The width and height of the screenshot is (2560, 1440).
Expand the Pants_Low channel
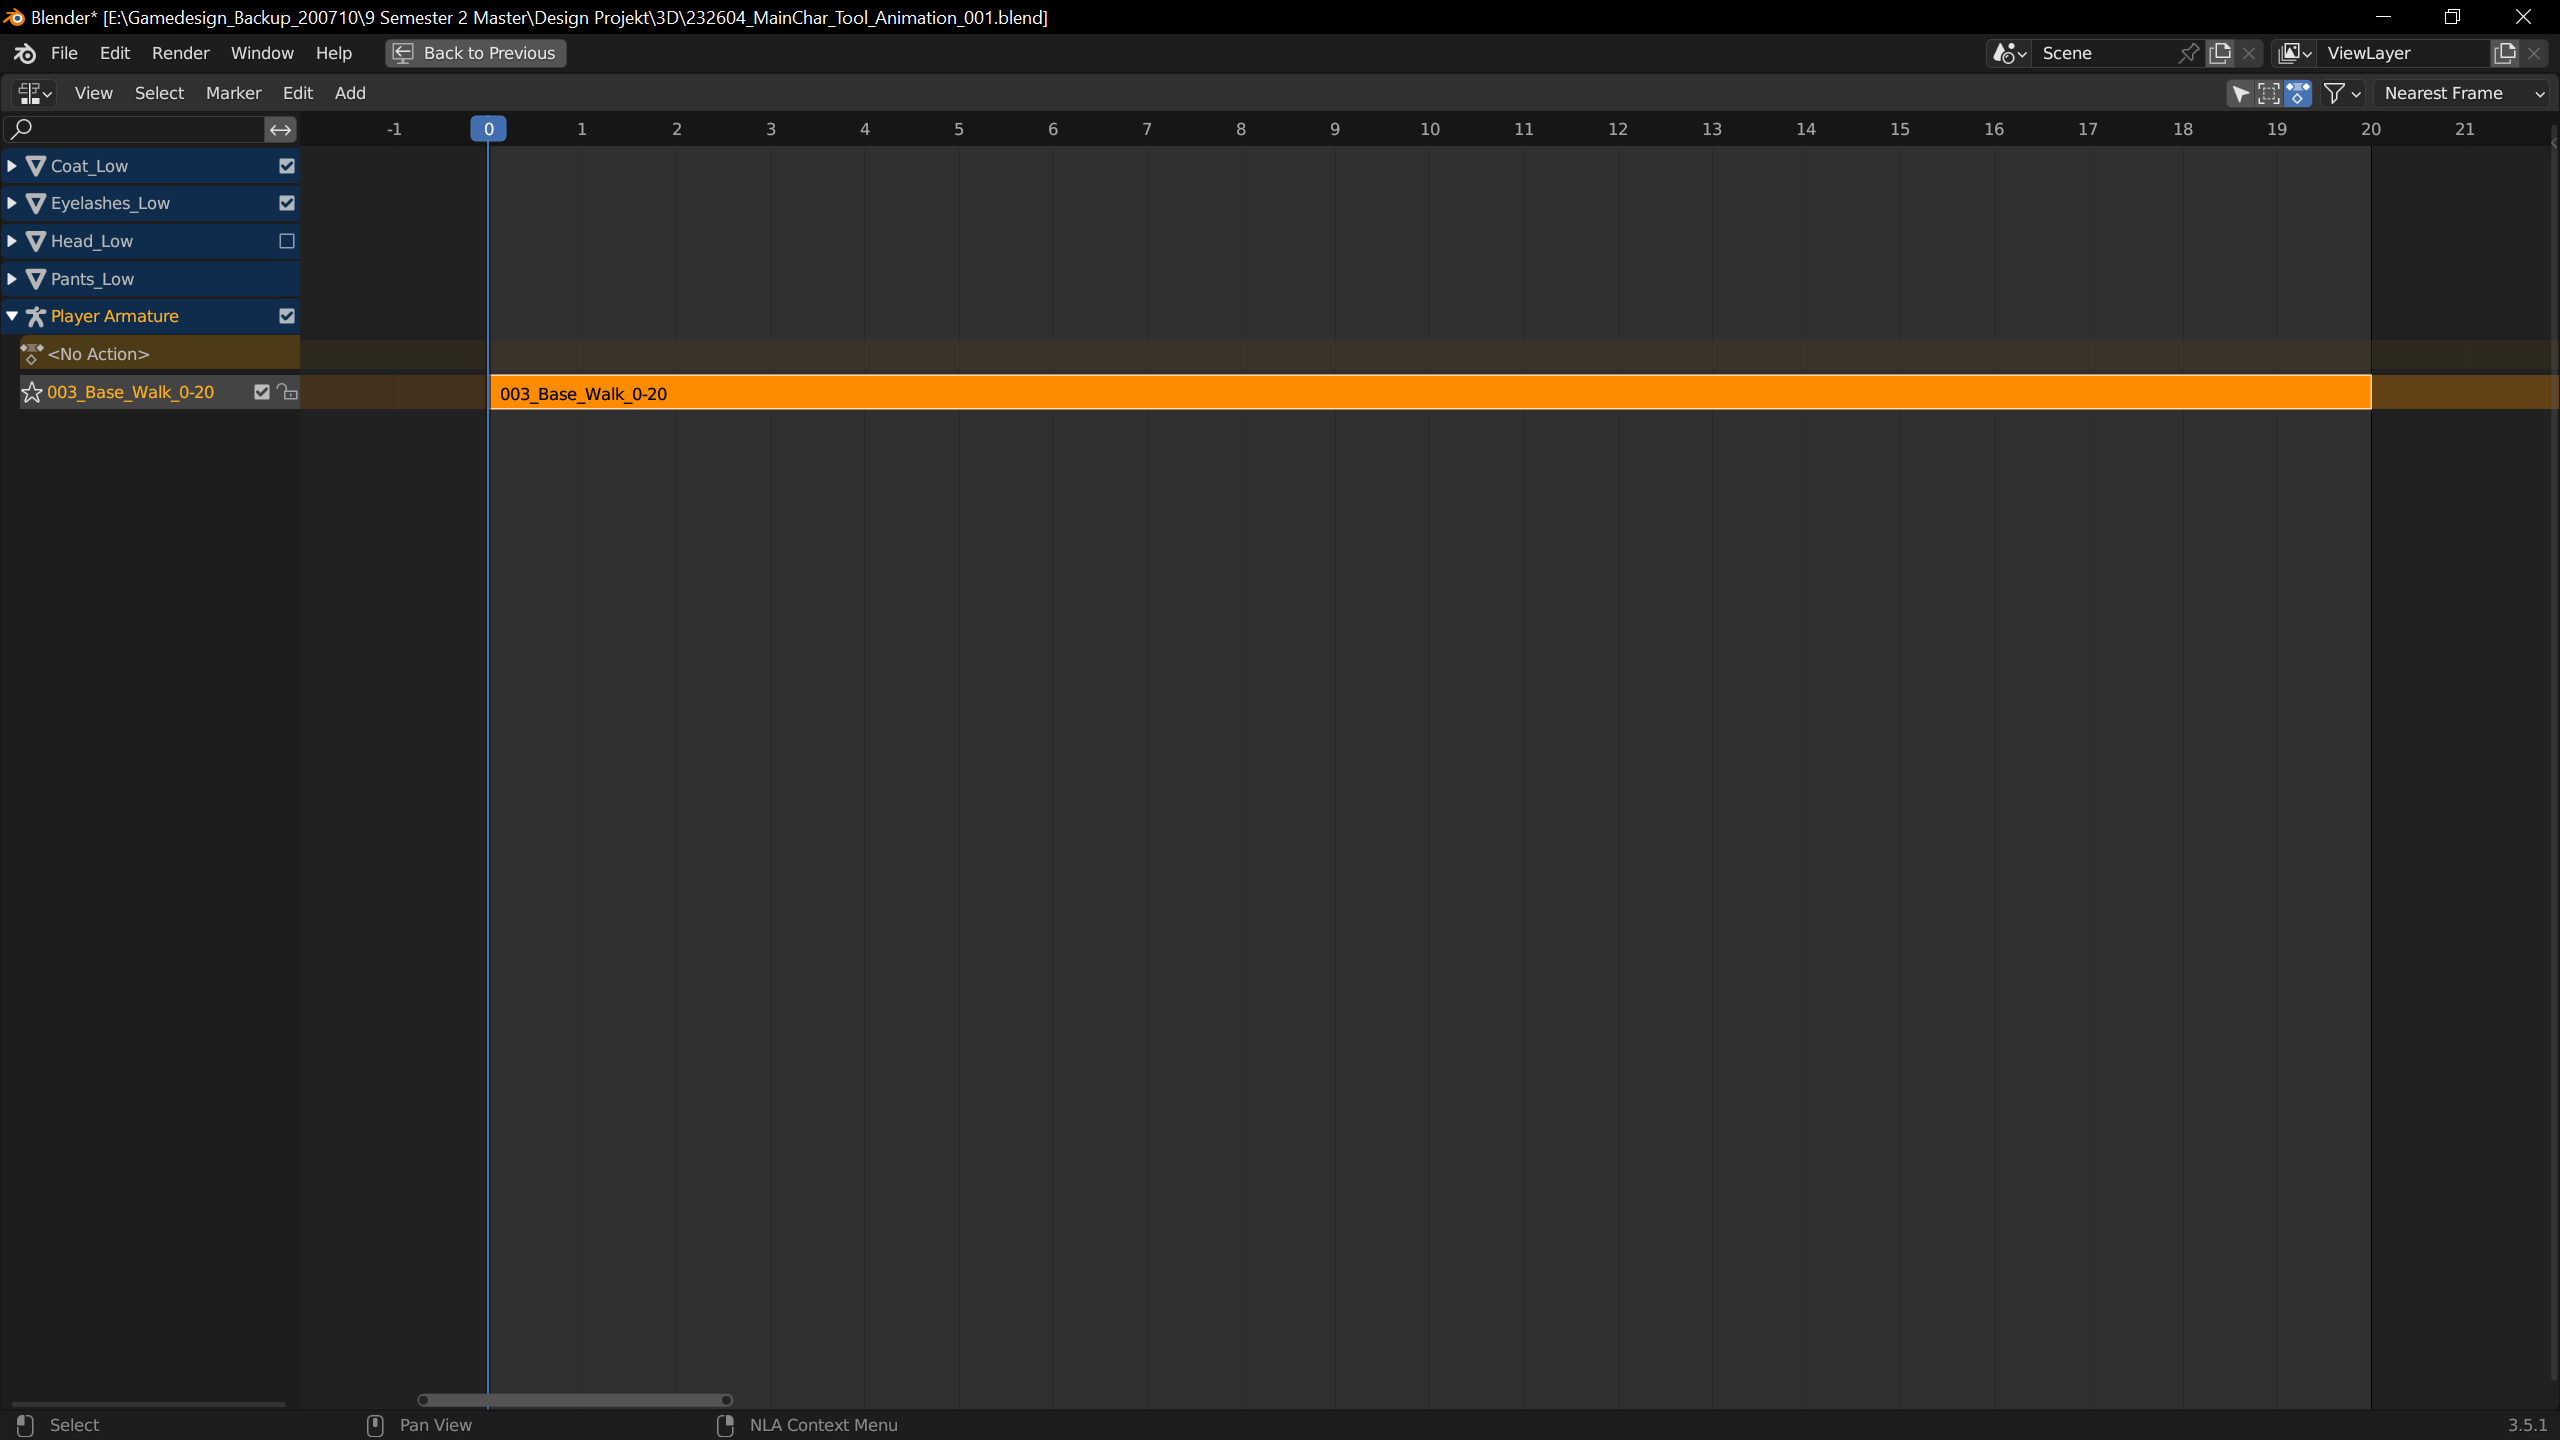point(12,279)
